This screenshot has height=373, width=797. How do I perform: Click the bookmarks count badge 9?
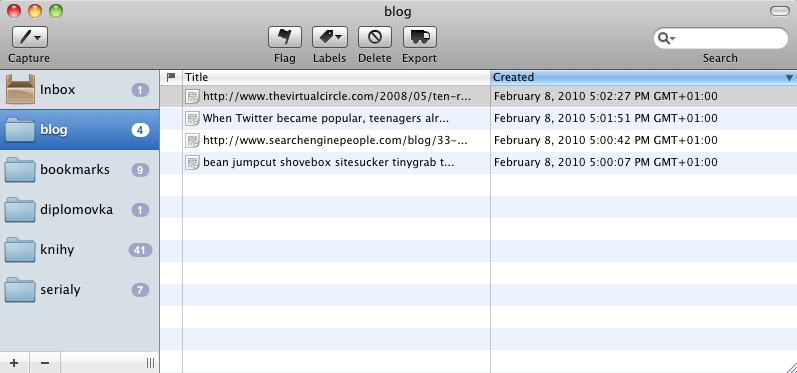140,170
